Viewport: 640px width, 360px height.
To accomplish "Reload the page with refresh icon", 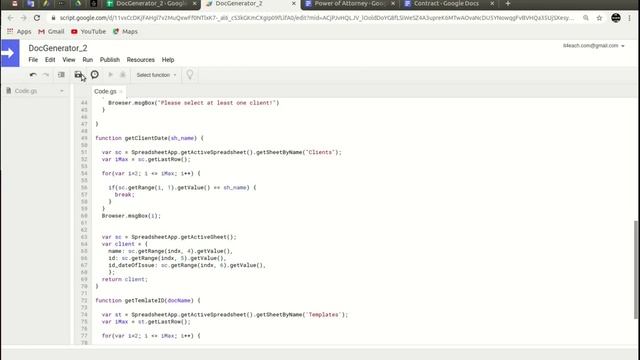I will click(37, 18).
